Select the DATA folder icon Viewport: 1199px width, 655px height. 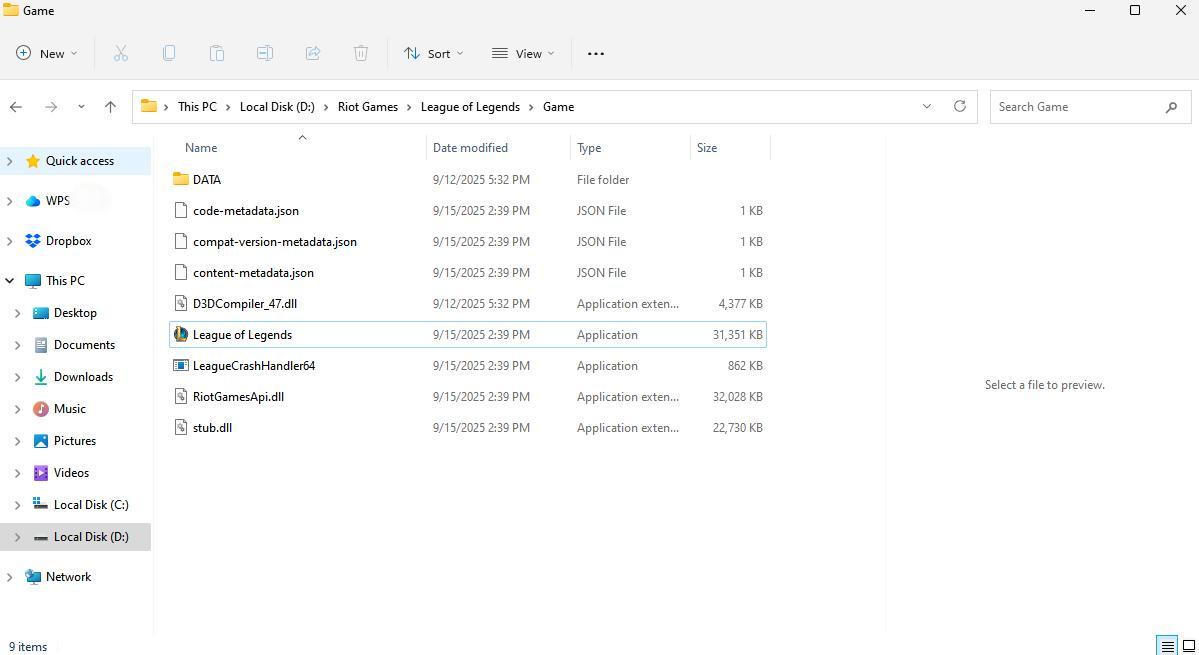[181, 180]
